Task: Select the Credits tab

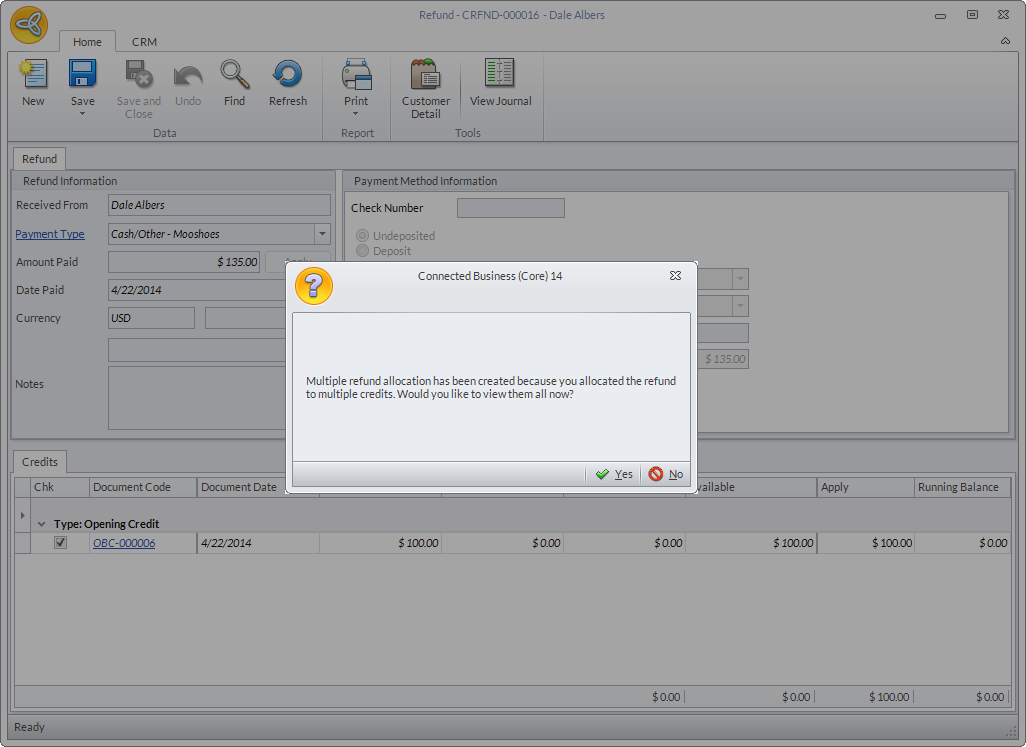Action: [x=40, y=462]
